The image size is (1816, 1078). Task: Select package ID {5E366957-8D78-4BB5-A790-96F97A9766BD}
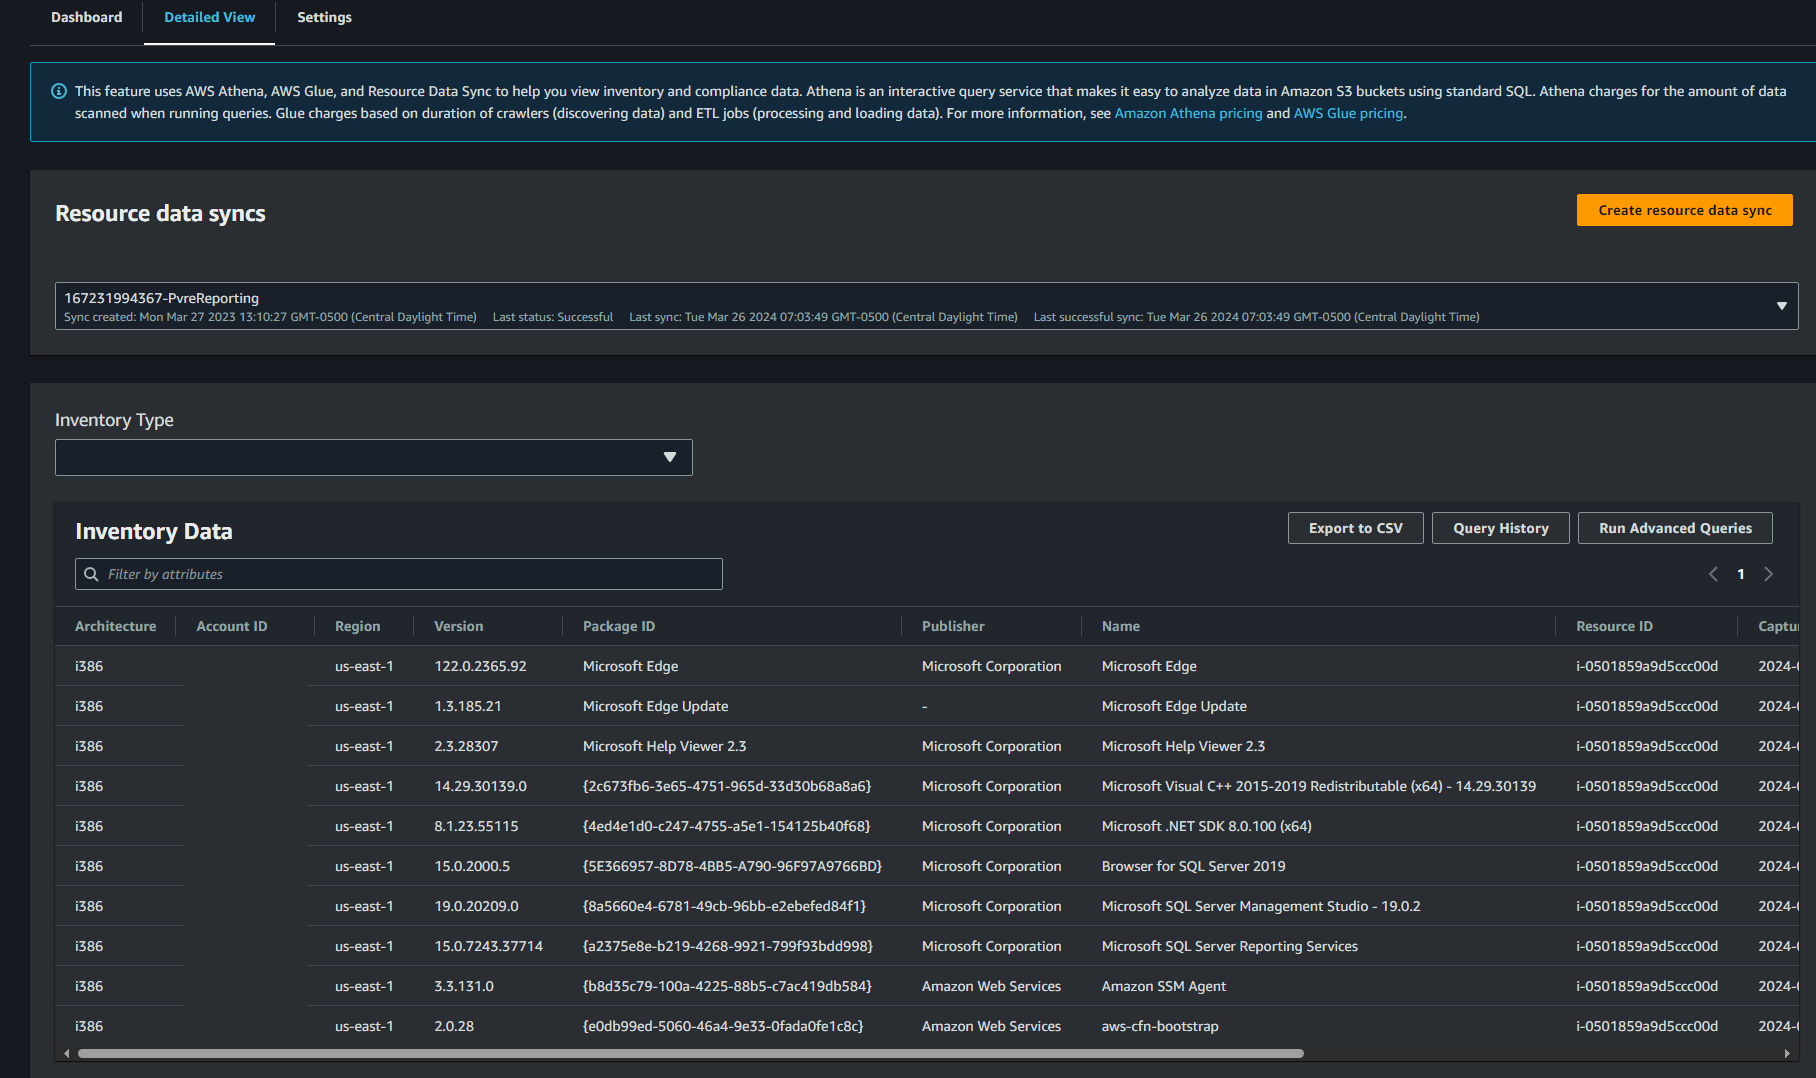point(732,866)
